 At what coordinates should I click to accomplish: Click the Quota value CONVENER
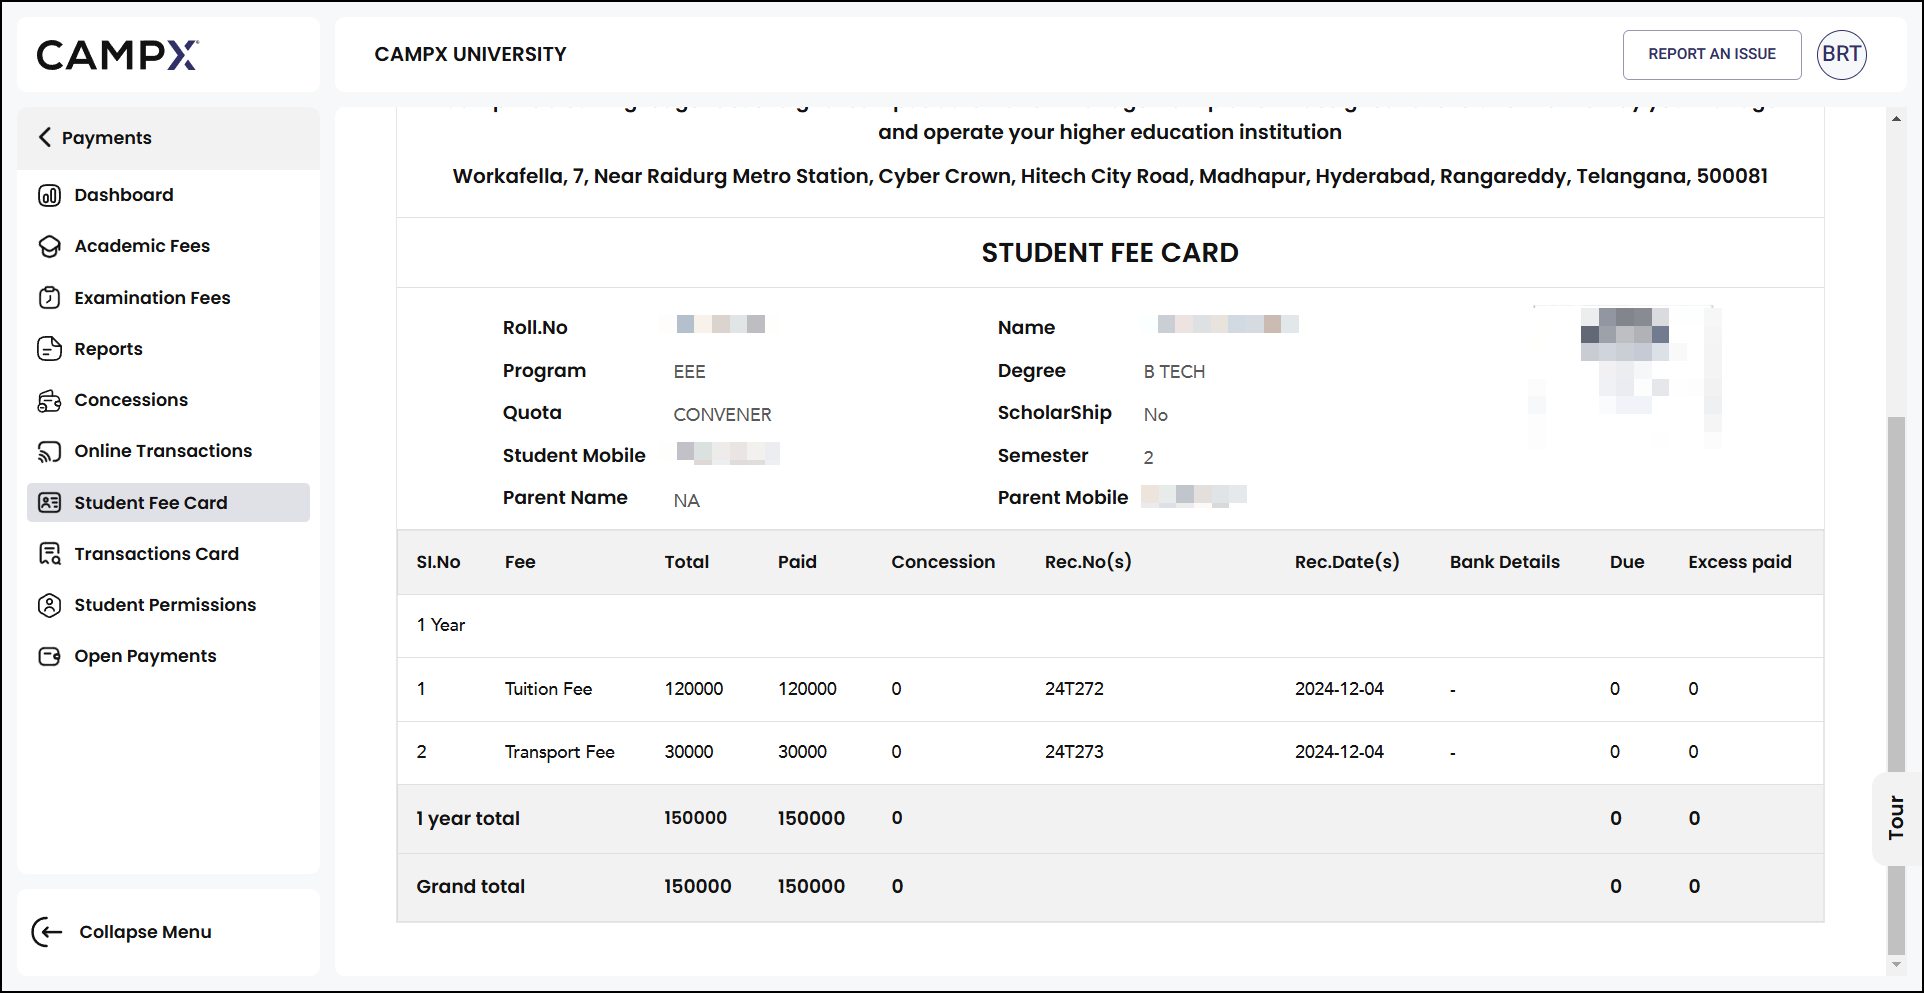click(722, 415)
